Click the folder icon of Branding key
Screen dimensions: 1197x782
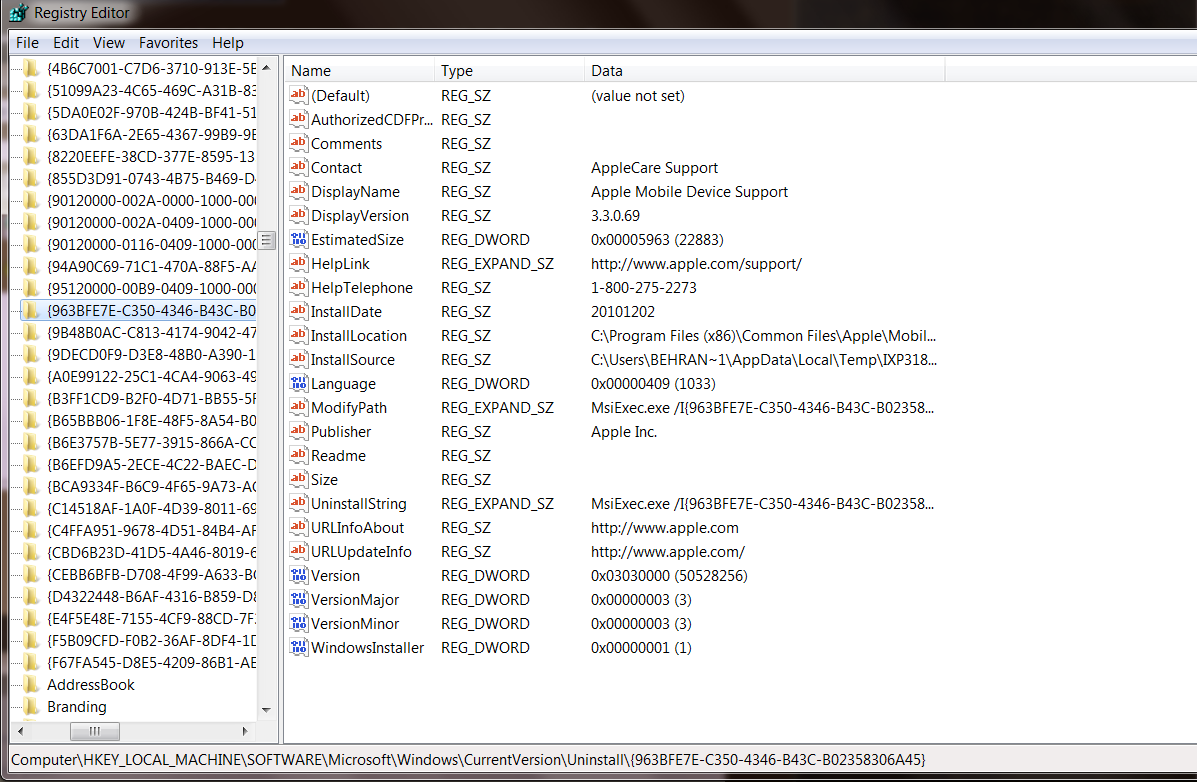click(x=31, y=706)
